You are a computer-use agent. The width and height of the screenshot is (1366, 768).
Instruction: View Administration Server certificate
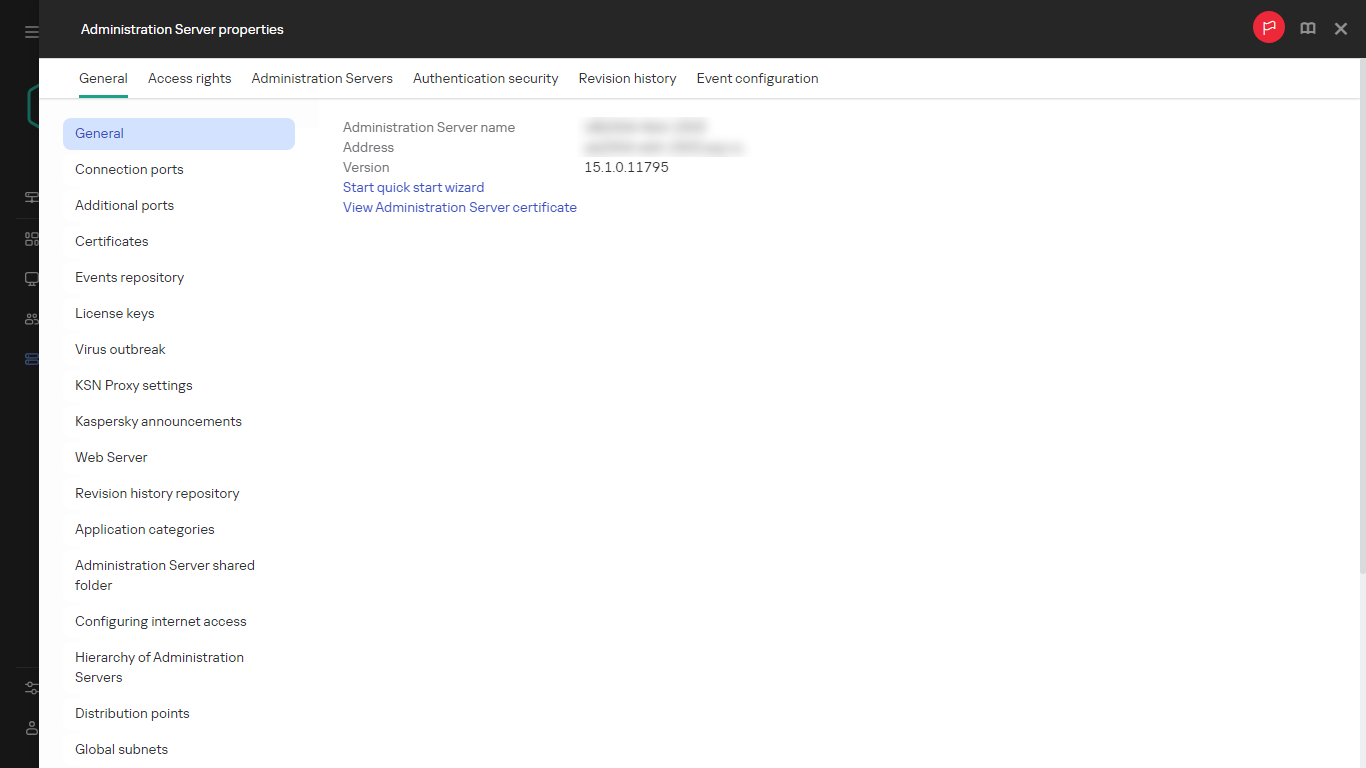pos(459,207)
